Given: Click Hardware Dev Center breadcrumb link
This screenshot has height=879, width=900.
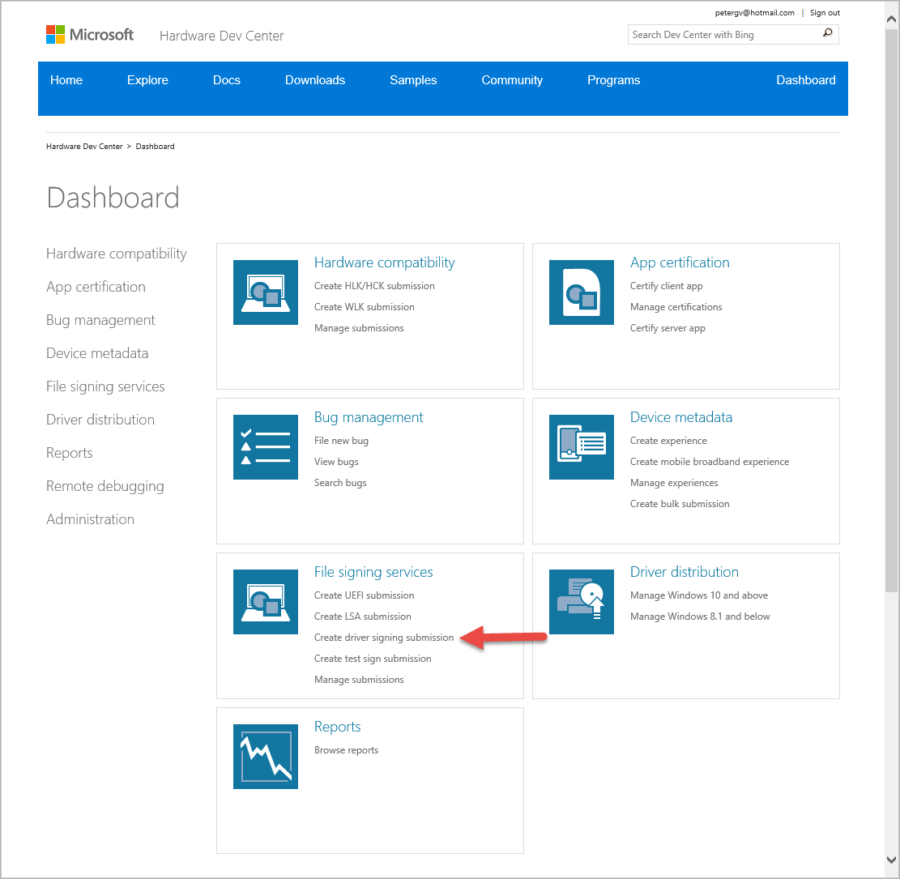Looking at the screenshot, I should [84, 146].
